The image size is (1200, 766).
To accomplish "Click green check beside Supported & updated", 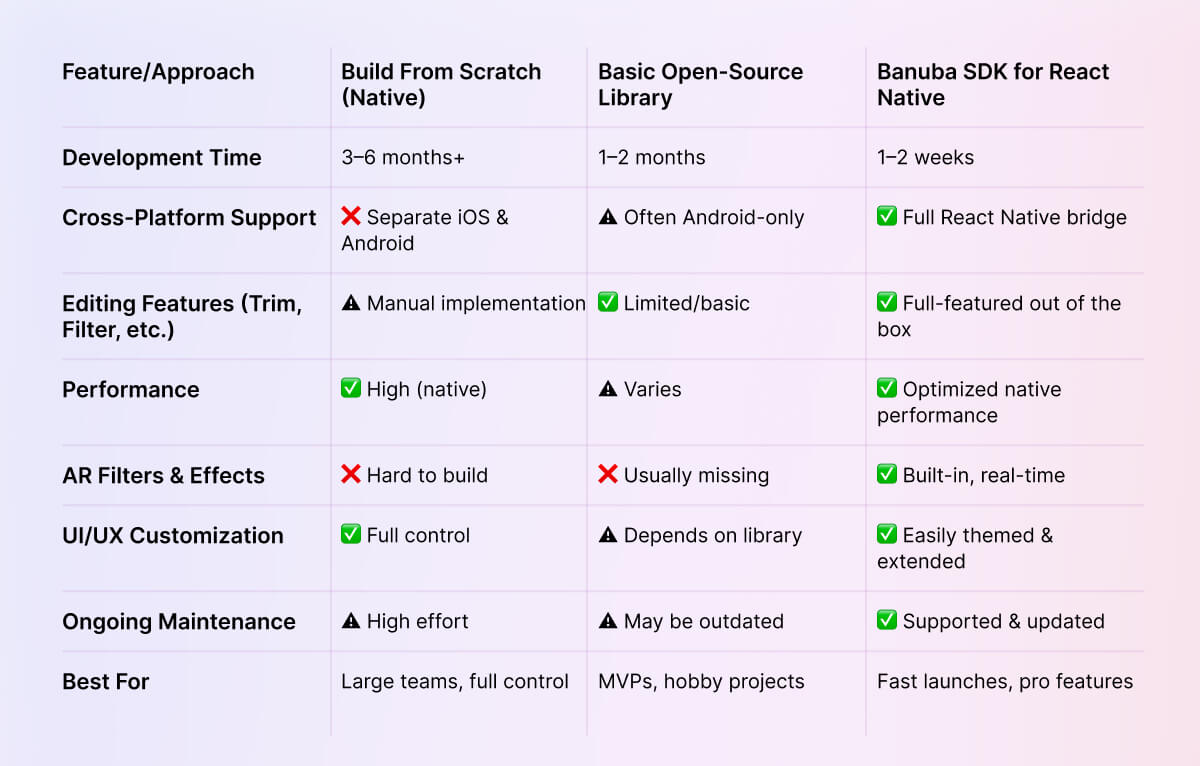I will pos(887,621).
